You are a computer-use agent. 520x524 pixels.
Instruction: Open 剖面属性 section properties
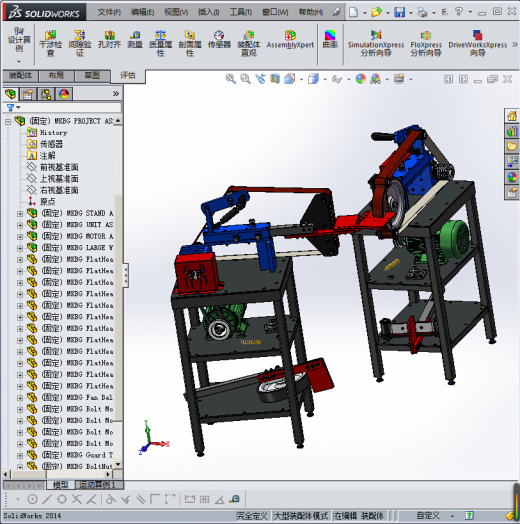point(189,43)
